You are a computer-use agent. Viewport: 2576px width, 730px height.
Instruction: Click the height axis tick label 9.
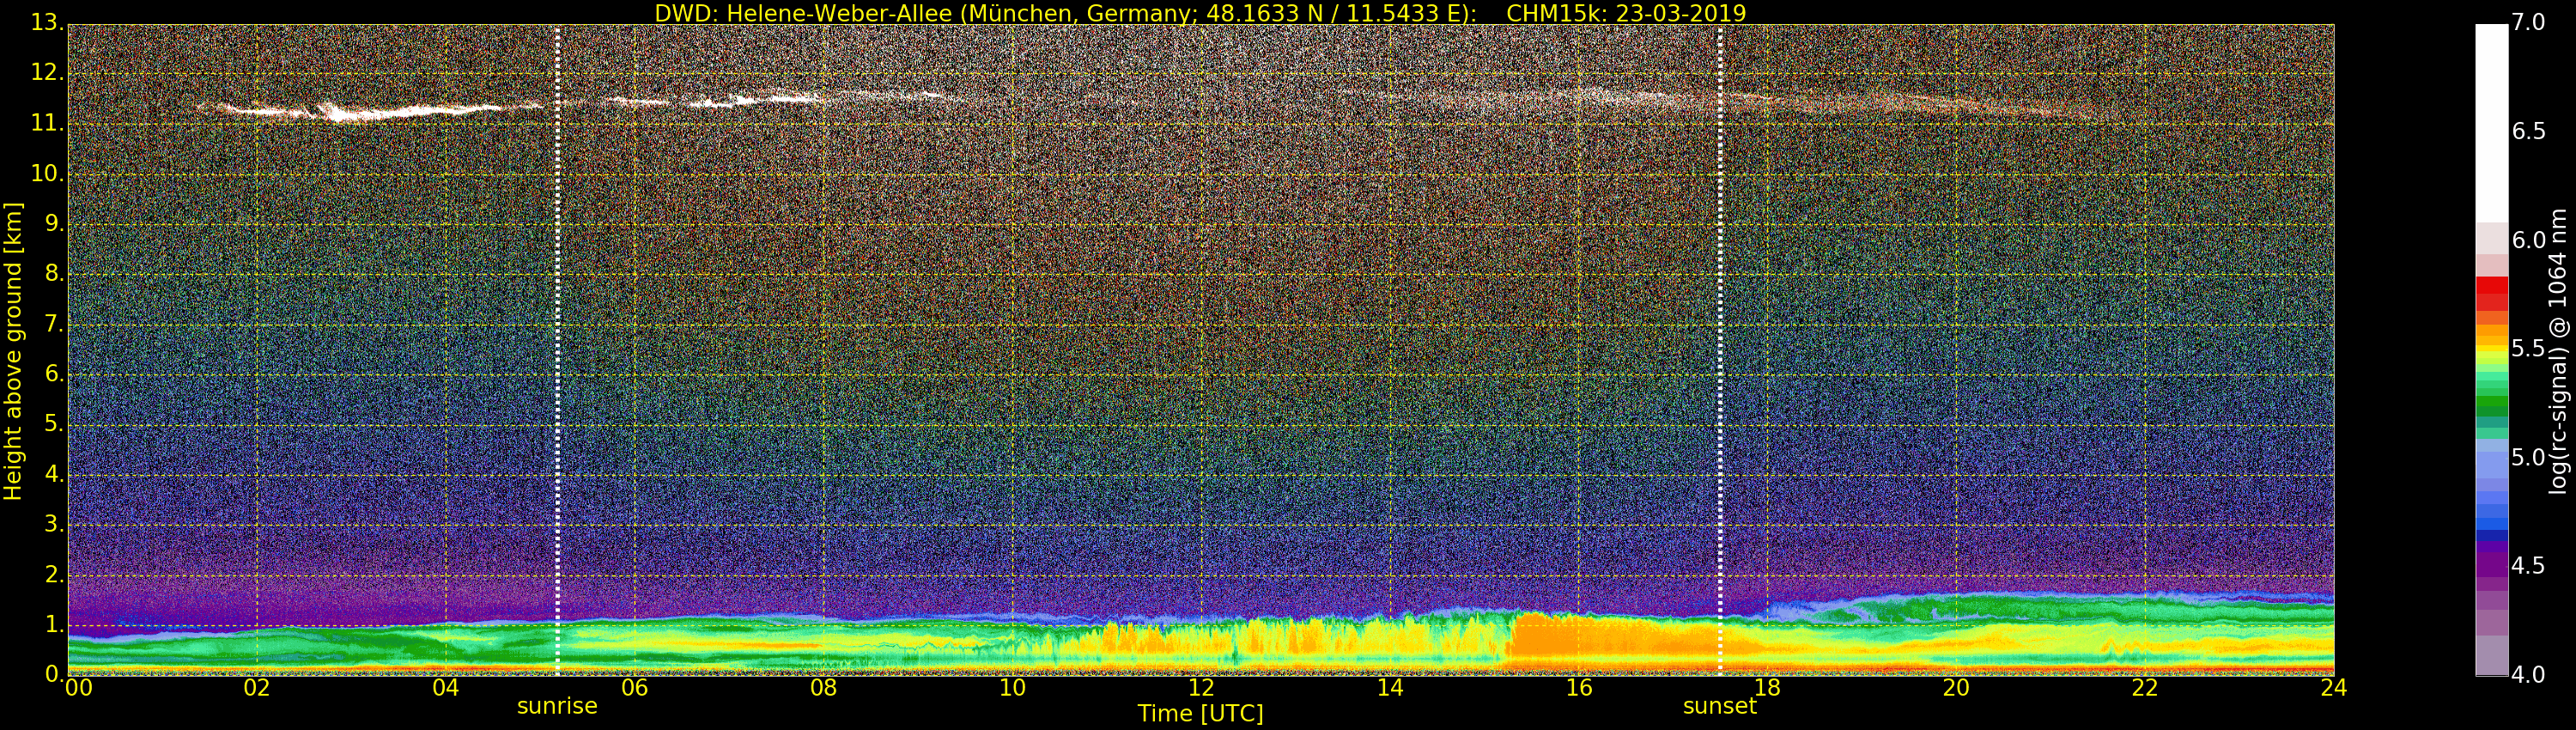pos(53,224)
